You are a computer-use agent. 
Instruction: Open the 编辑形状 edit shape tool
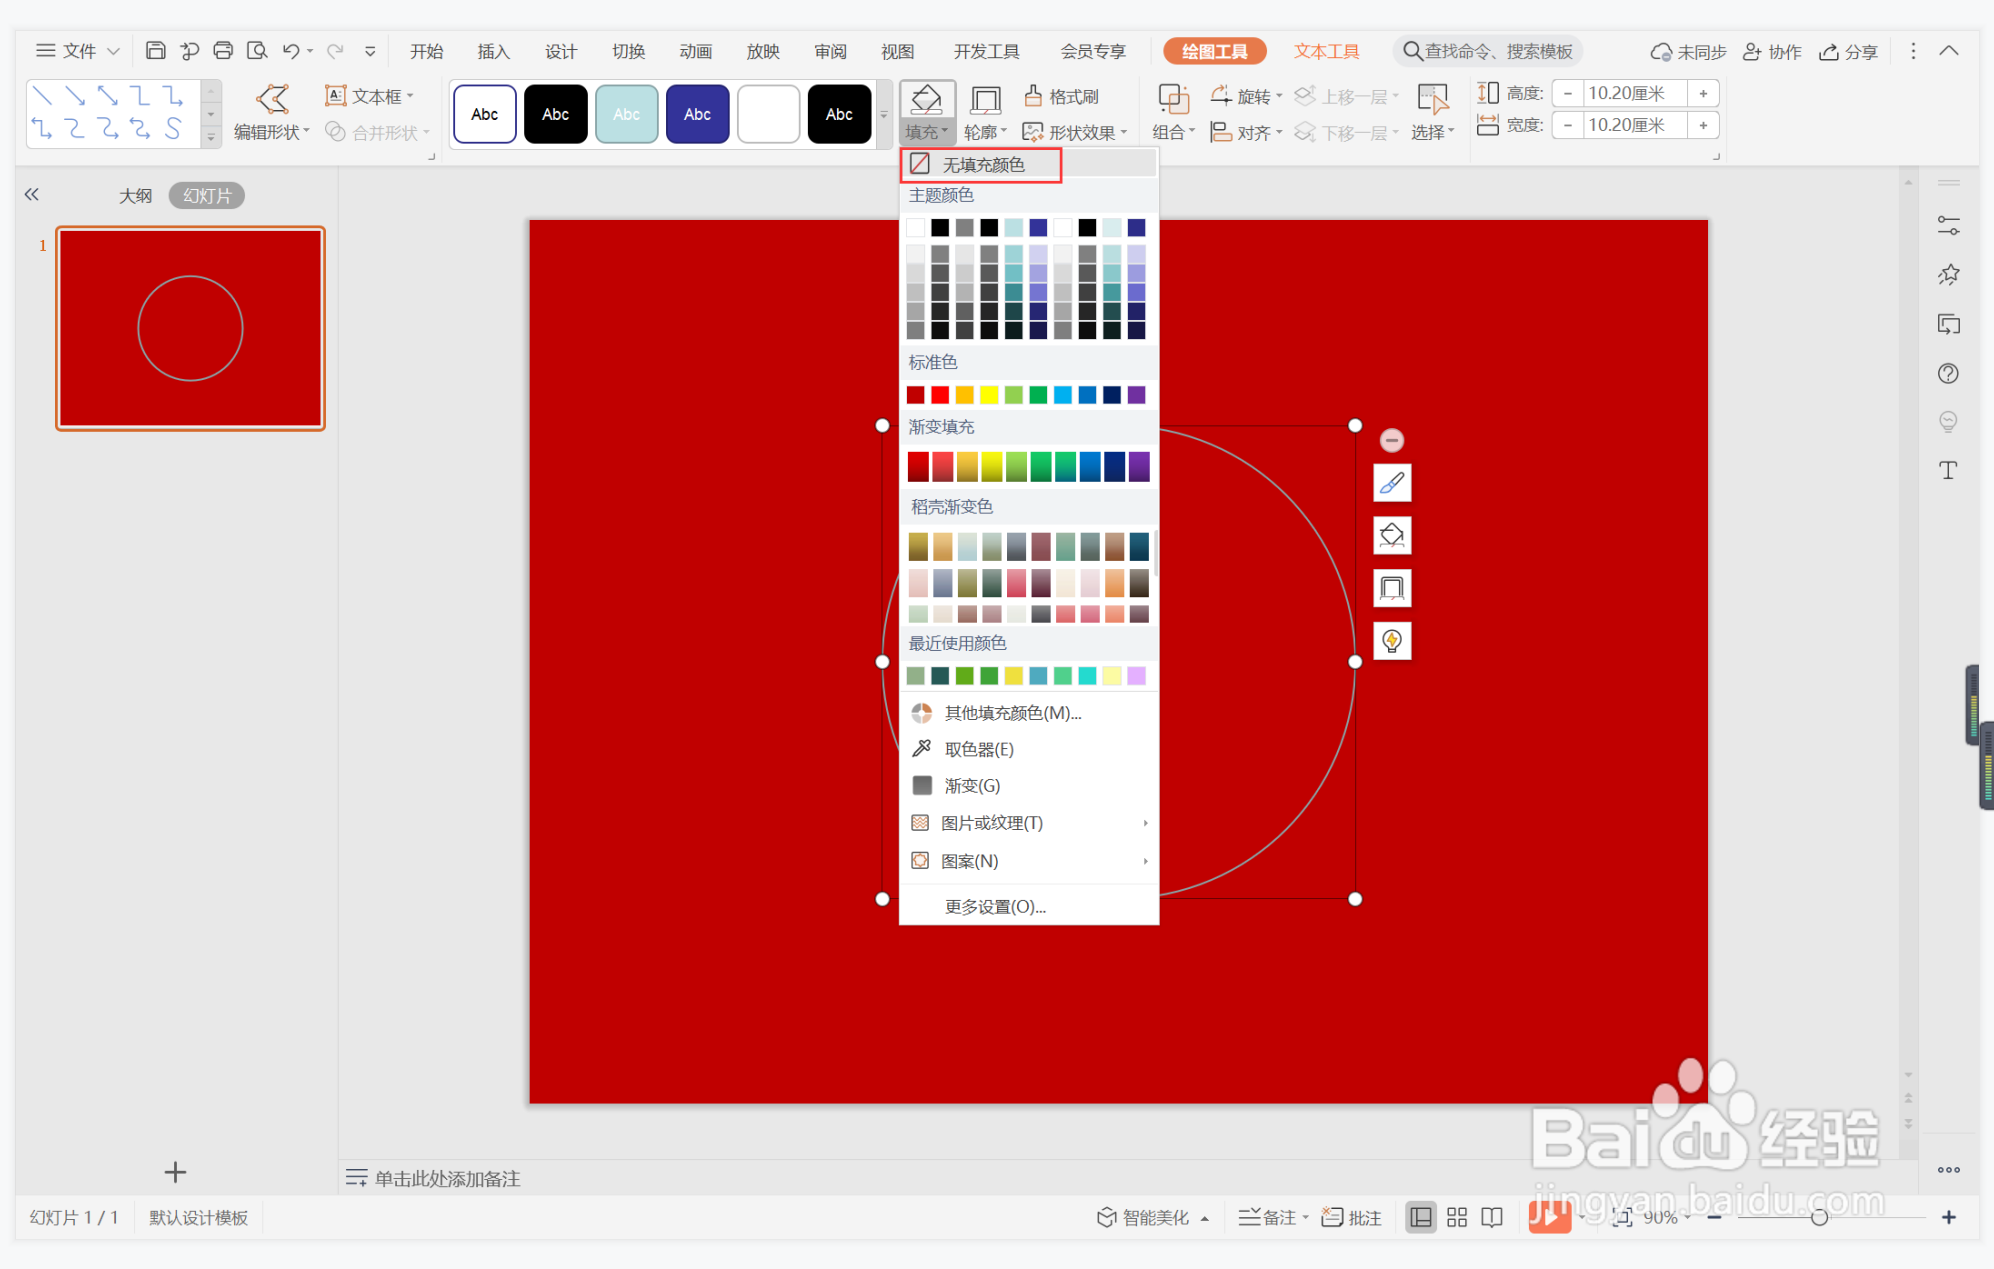[x=272, y=113]
